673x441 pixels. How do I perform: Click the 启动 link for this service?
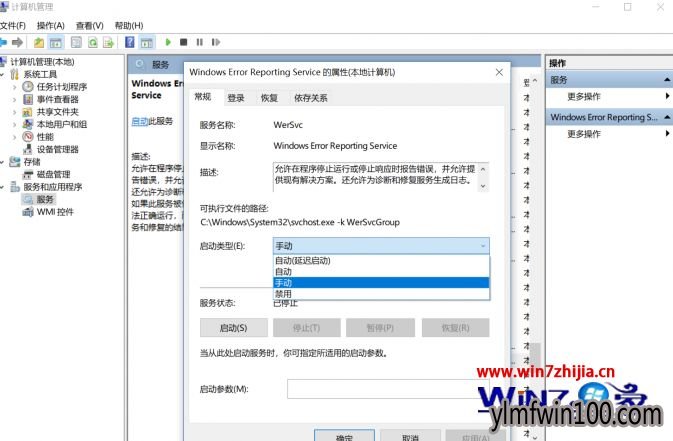pyautogui.click(x=139, y=121)
